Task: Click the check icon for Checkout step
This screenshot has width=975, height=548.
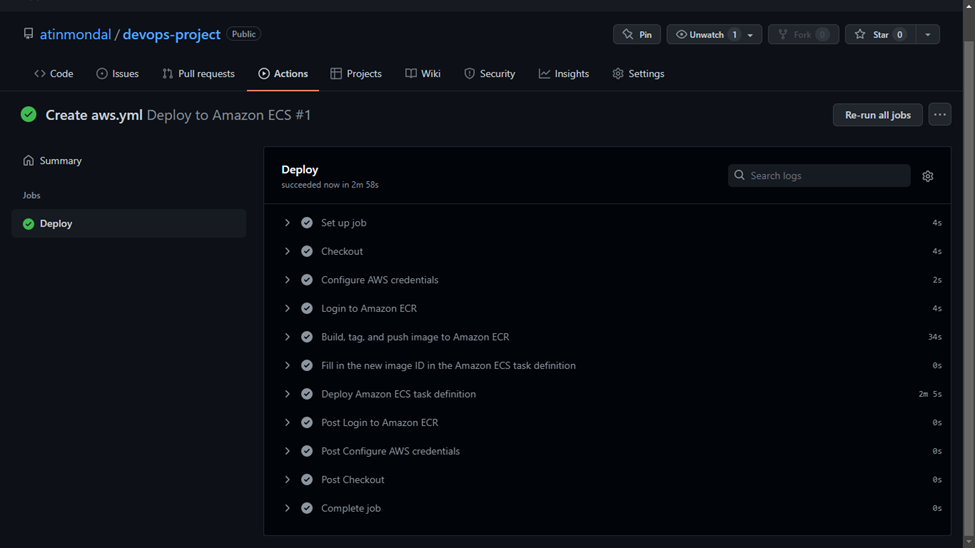Action: click(307, 251)
